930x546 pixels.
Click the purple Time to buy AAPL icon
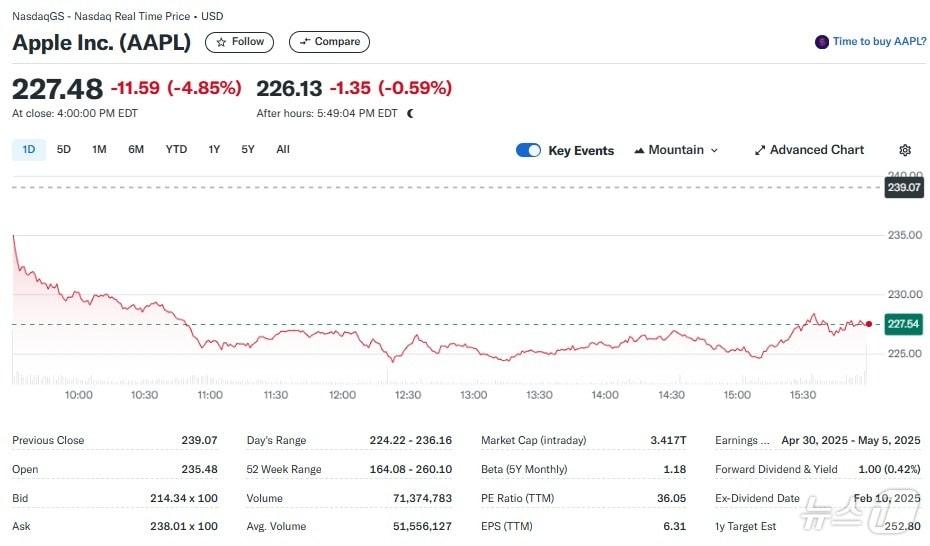(822, 42)
